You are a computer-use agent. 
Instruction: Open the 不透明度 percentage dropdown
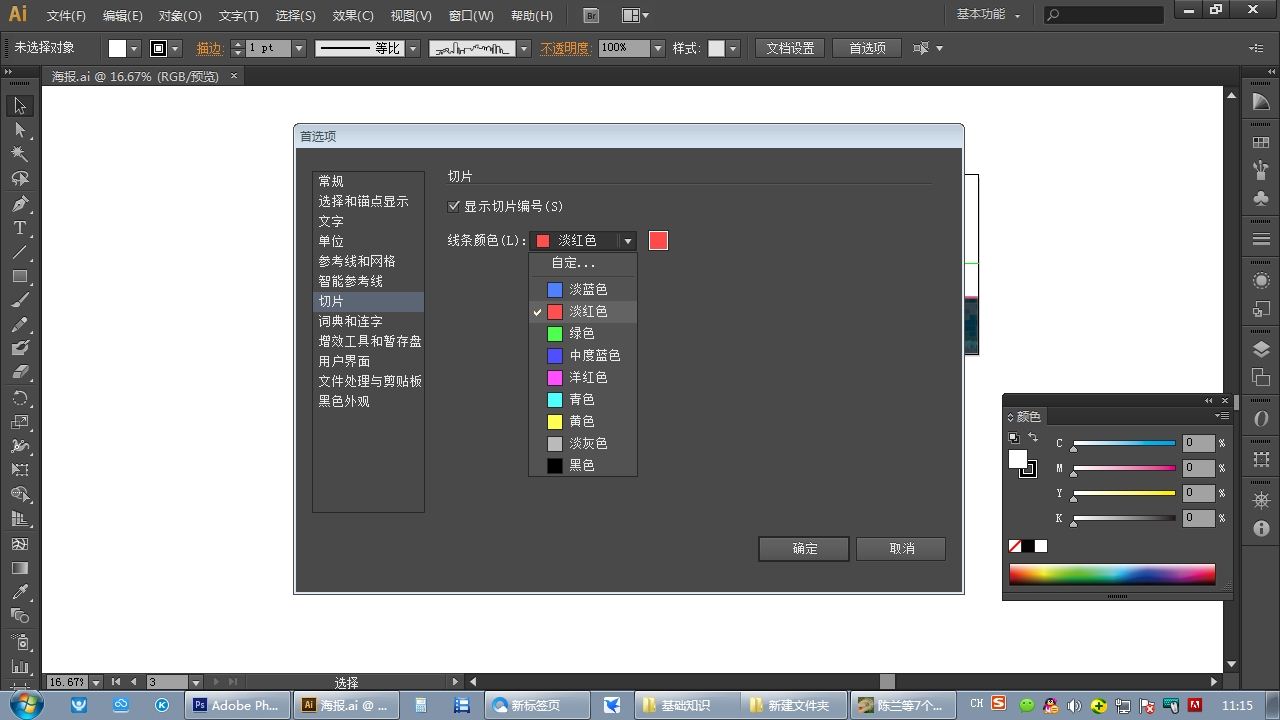[x=658, y=48]
